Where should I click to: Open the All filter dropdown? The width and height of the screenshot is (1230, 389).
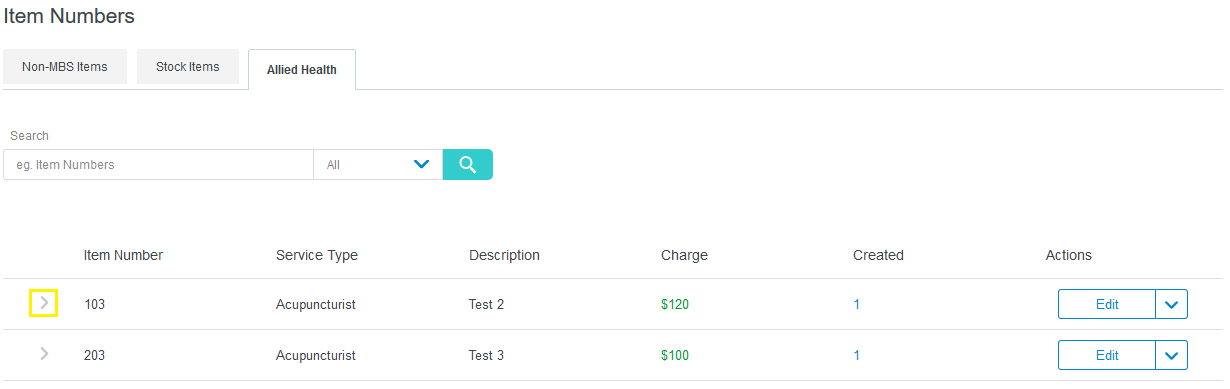378,164
